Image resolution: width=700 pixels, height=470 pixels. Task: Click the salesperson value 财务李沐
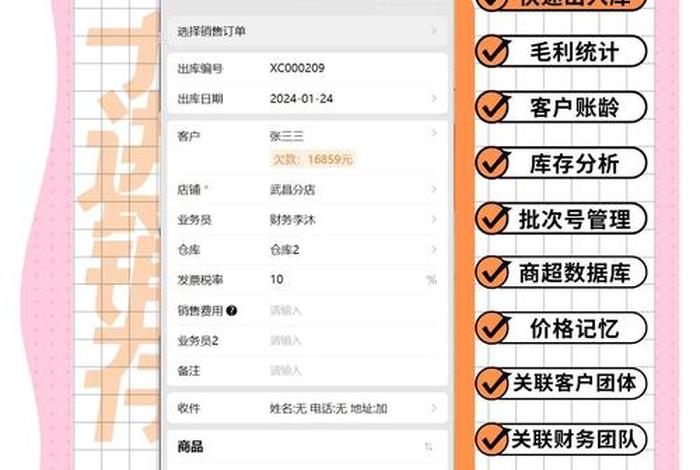pyautogui.click(x=292, y=220)
